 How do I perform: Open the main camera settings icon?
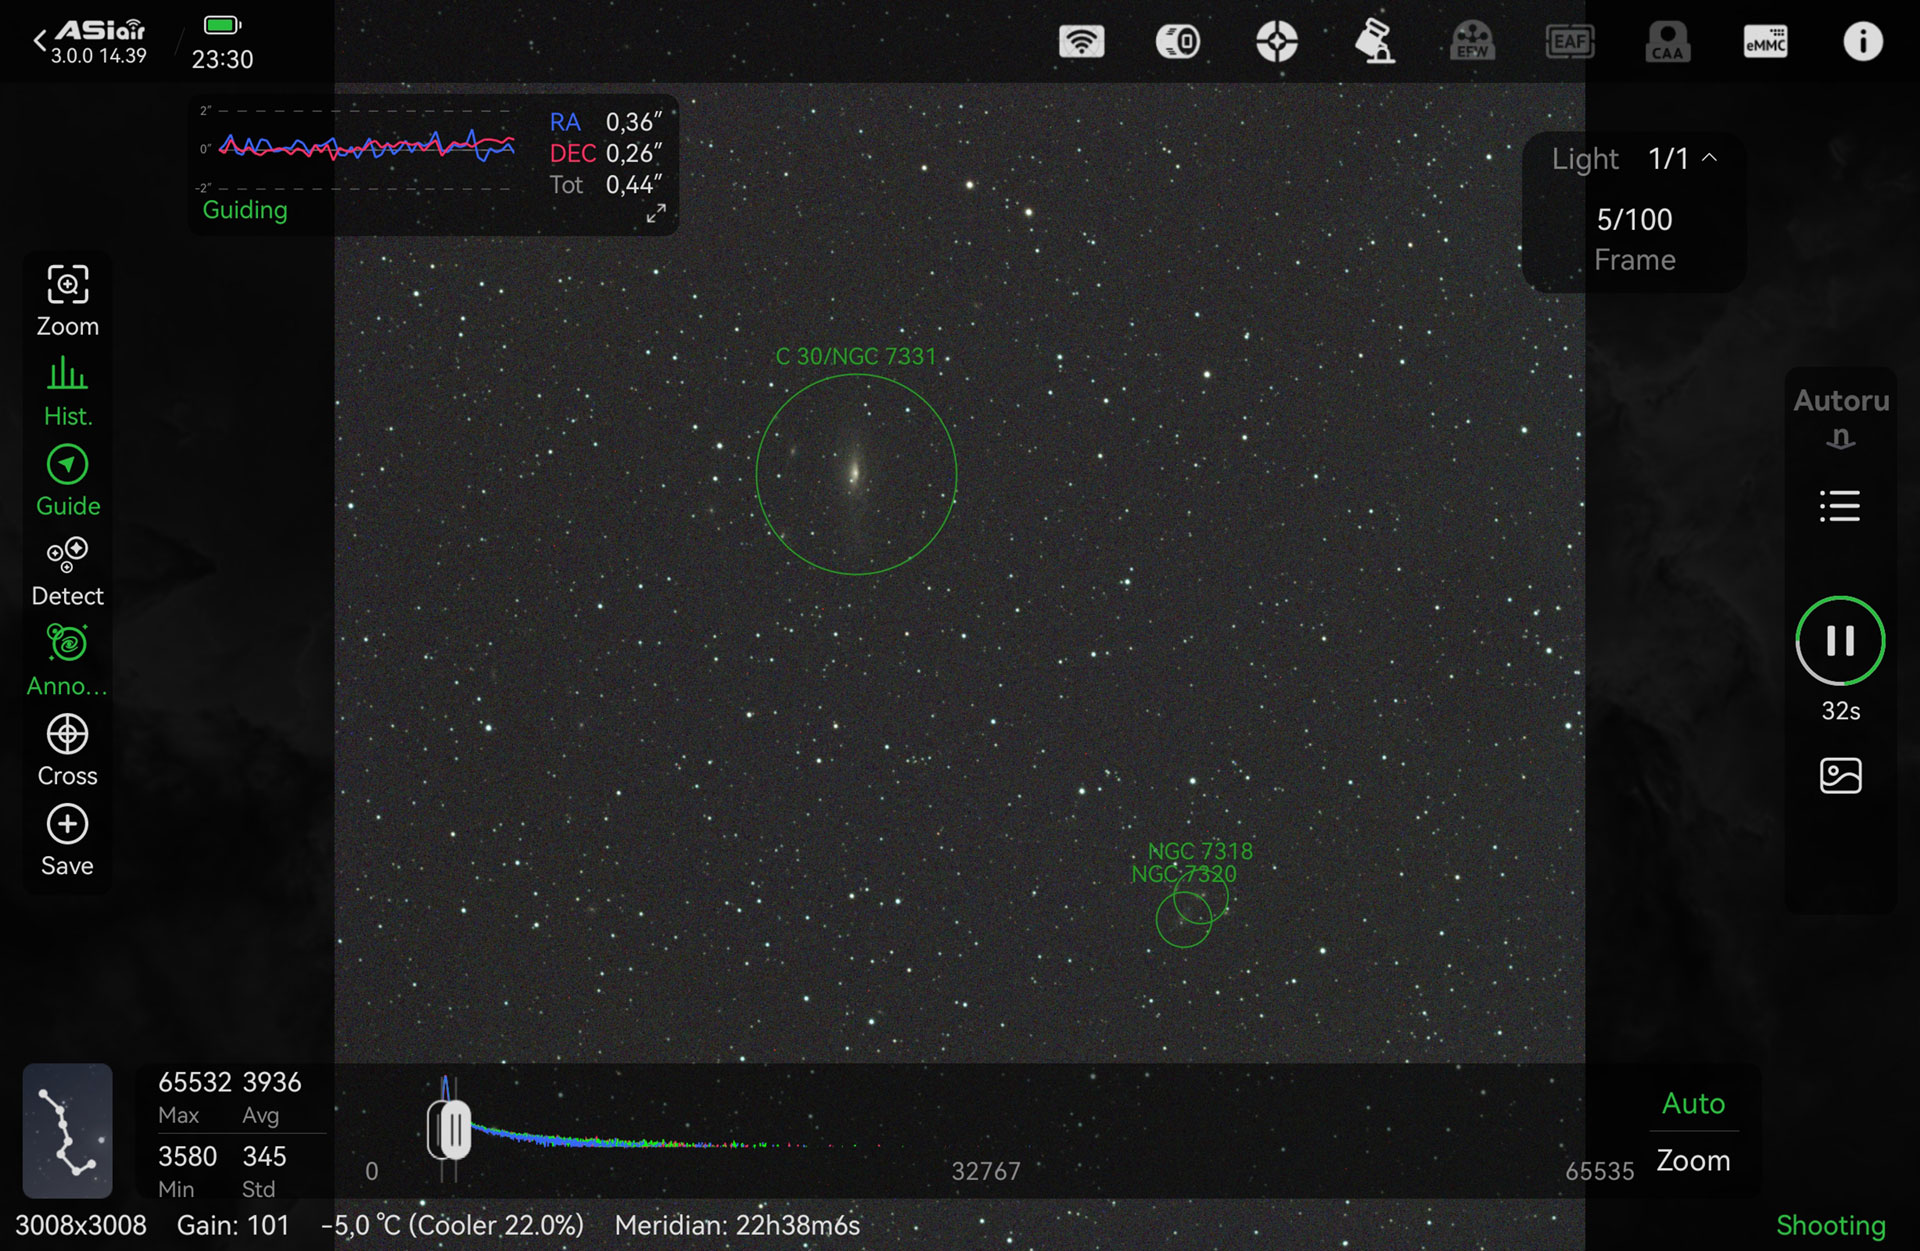click(1178, 42)
